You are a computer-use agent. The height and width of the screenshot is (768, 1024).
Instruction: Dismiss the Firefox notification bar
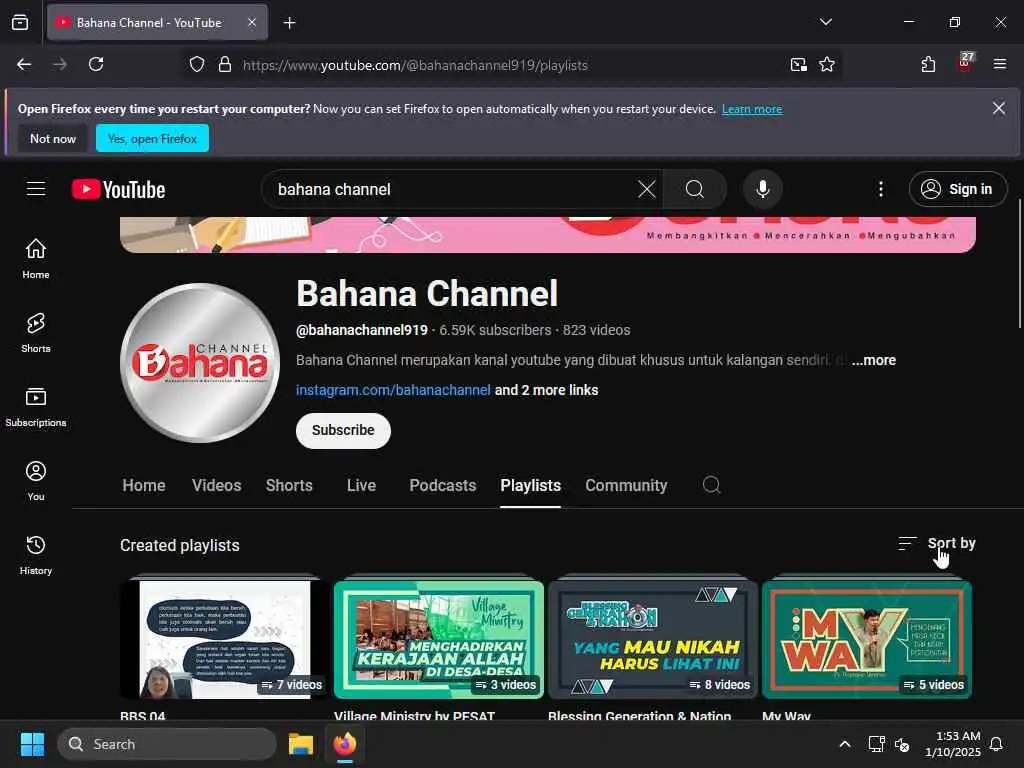(999, 108)
